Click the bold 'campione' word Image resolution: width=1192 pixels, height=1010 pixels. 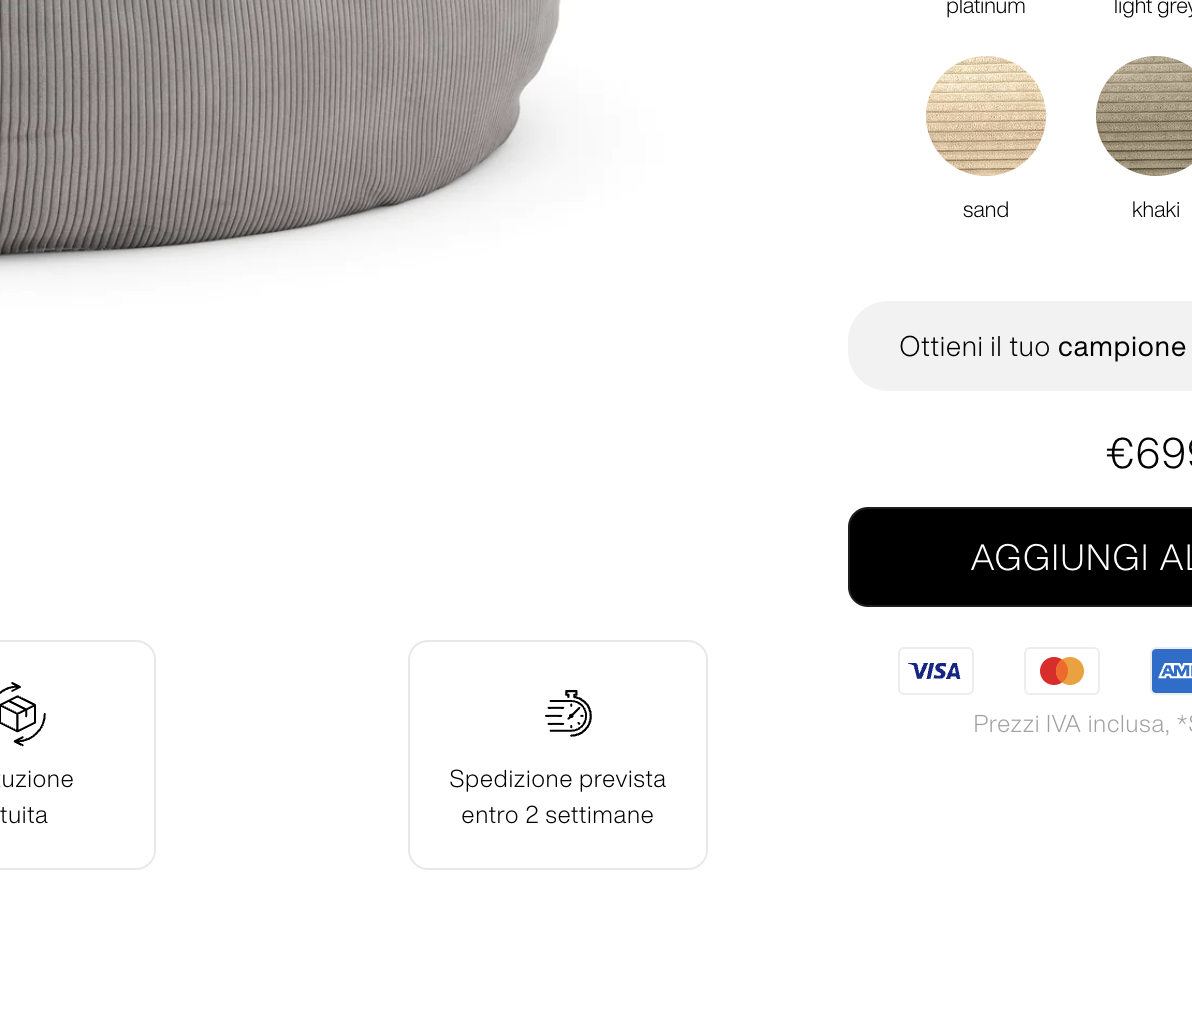point(1121,347)
